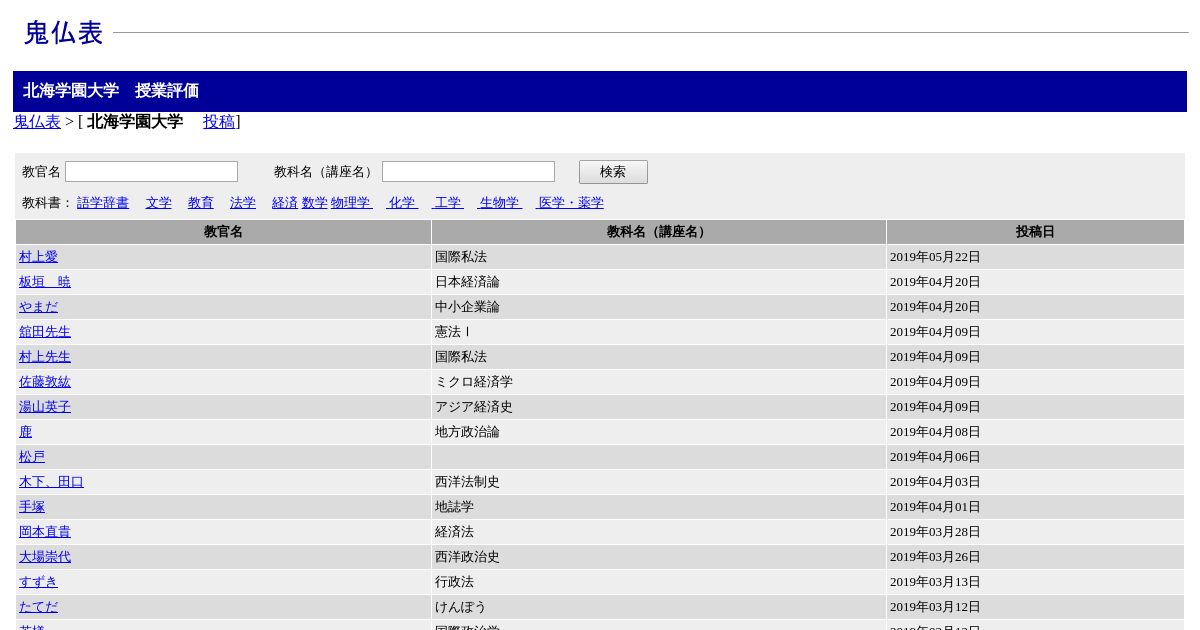Open the 物理学 textbook link
Image resolution: width=1200 pixels, height=630 pixels.
(351, 203)
